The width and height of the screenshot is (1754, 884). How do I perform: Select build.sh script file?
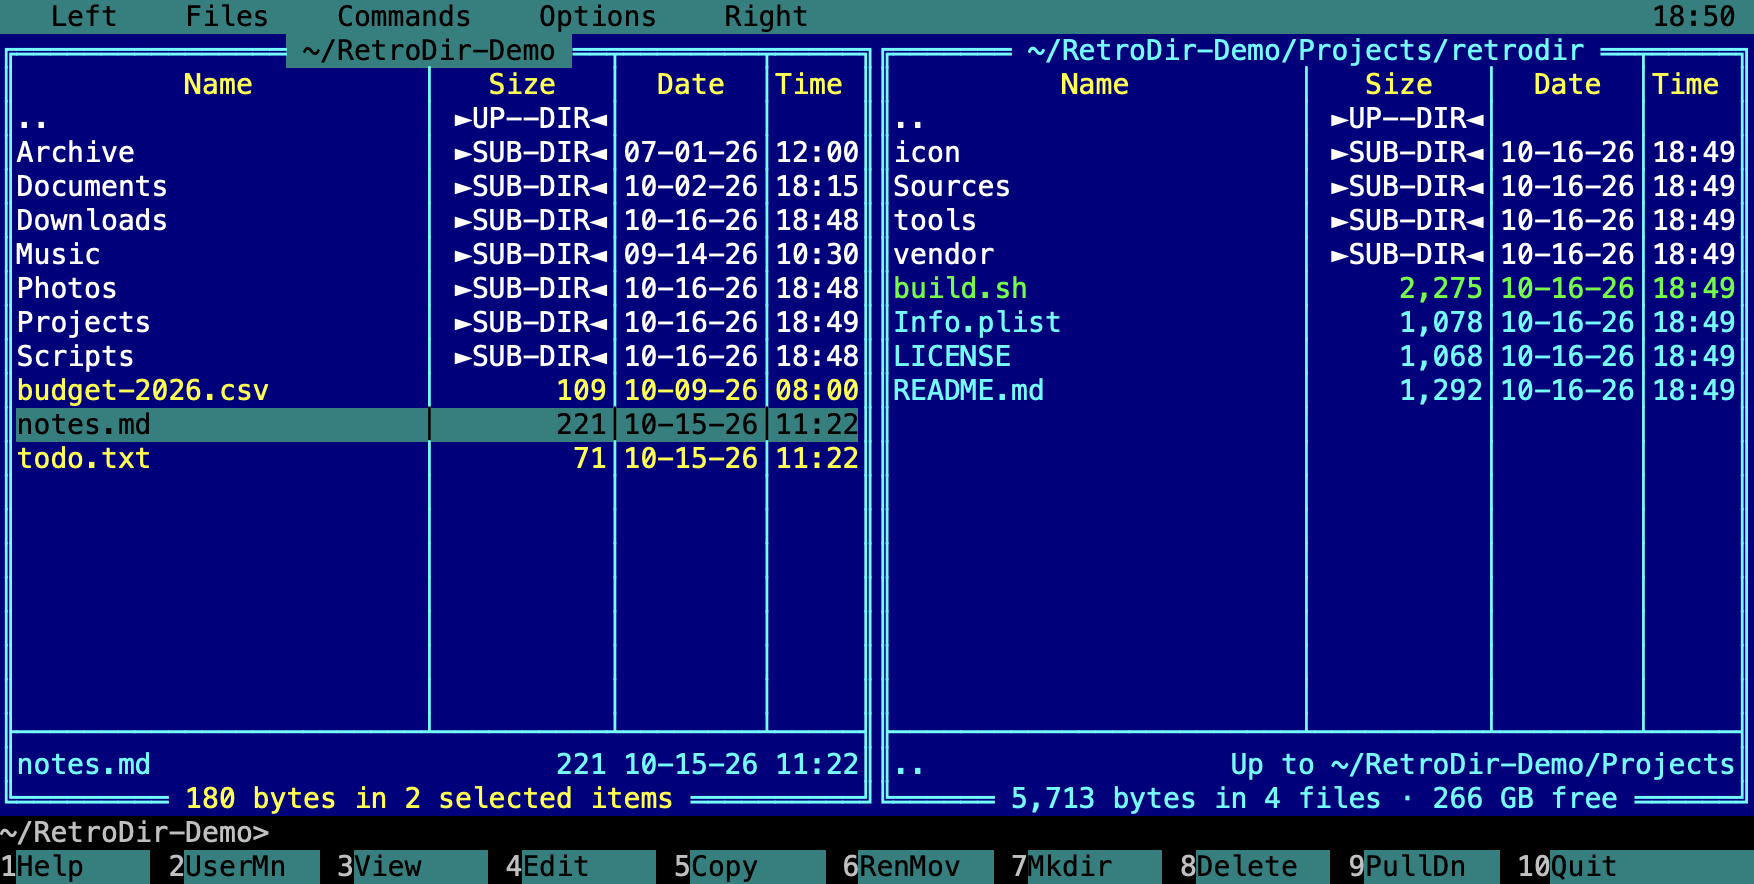[x=1314, y=288]
